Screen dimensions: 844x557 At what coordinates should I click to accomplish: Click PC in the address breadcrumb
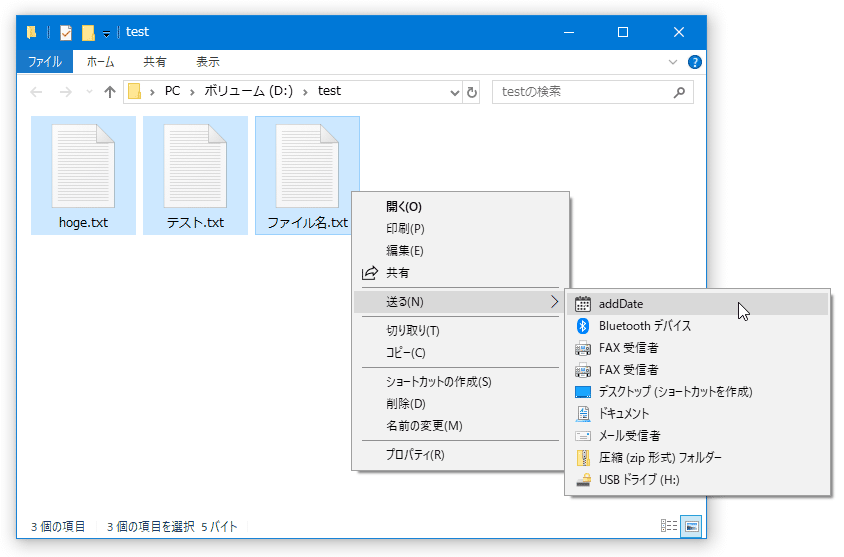pos(172,91)
